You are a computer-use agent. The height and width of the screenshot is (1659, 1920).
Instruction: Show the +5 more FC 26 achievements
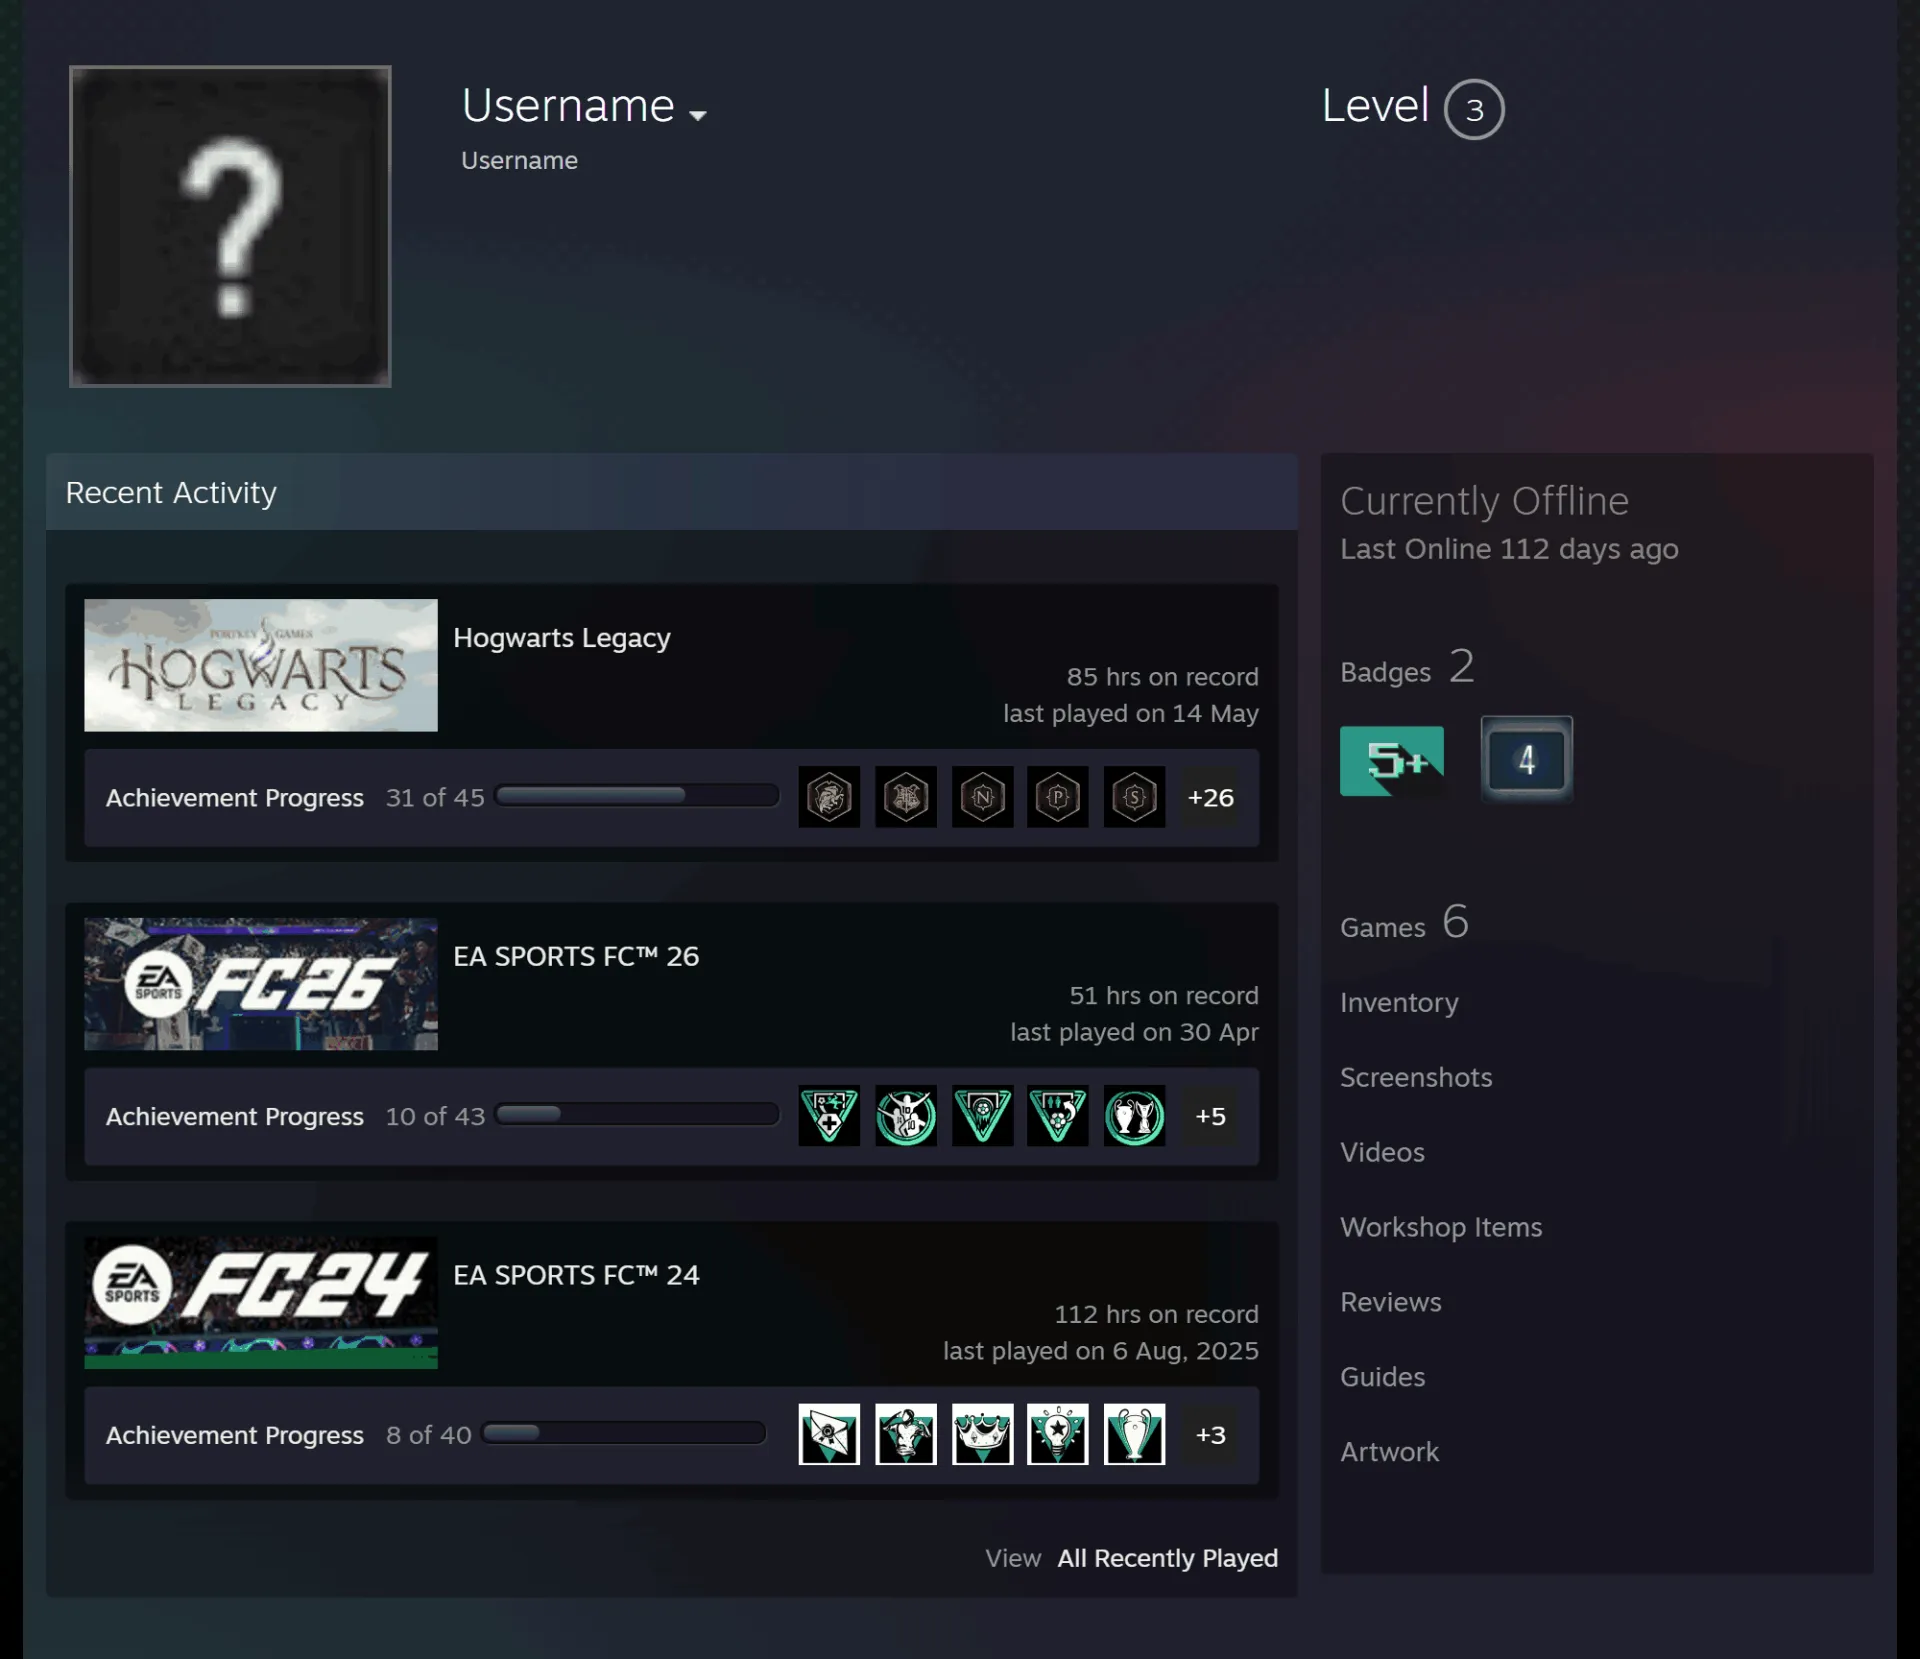(x=1210, y=1115)
